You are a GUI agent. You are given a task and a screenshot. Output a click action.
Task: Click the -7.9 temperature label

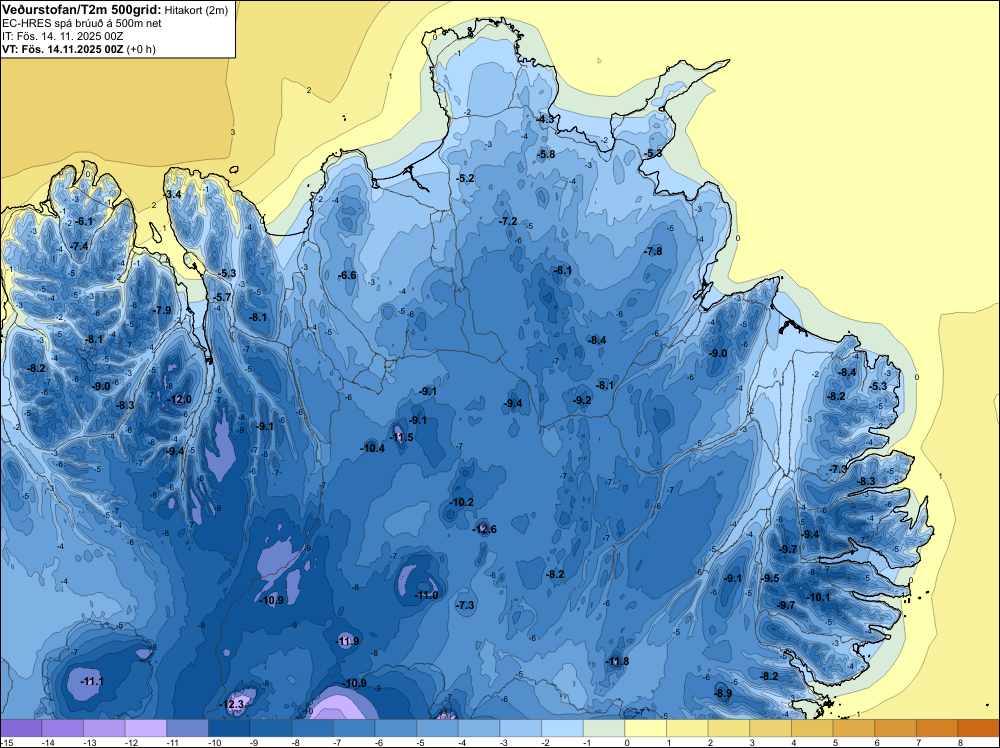[x=163, y=311]
